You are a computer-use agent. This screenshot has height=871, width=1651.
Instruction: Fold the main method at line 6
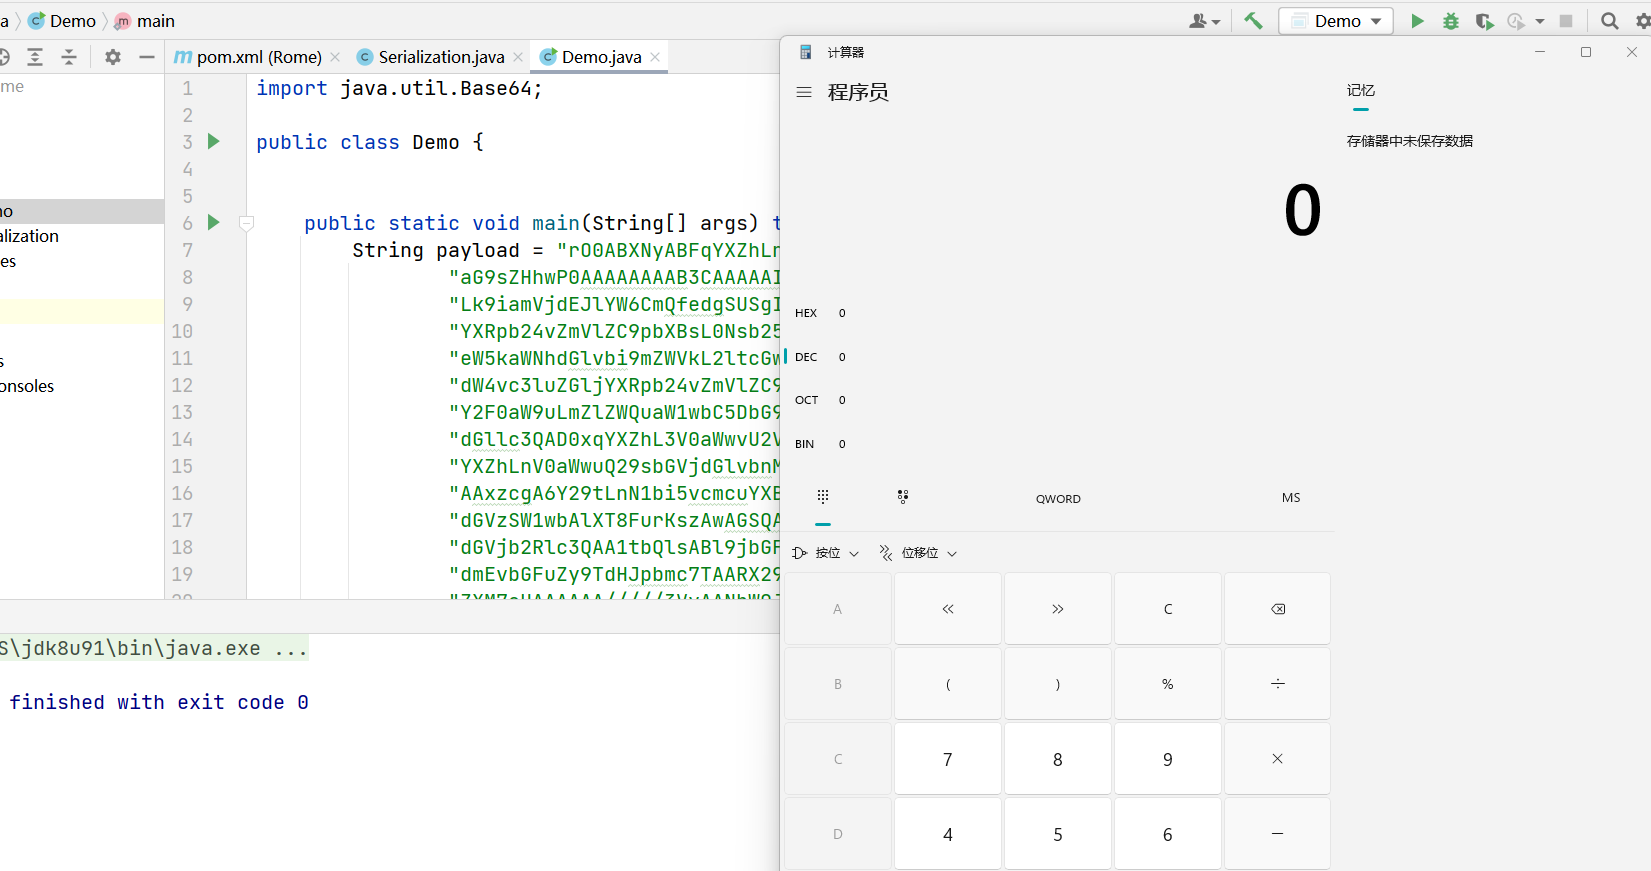point(247,224)
